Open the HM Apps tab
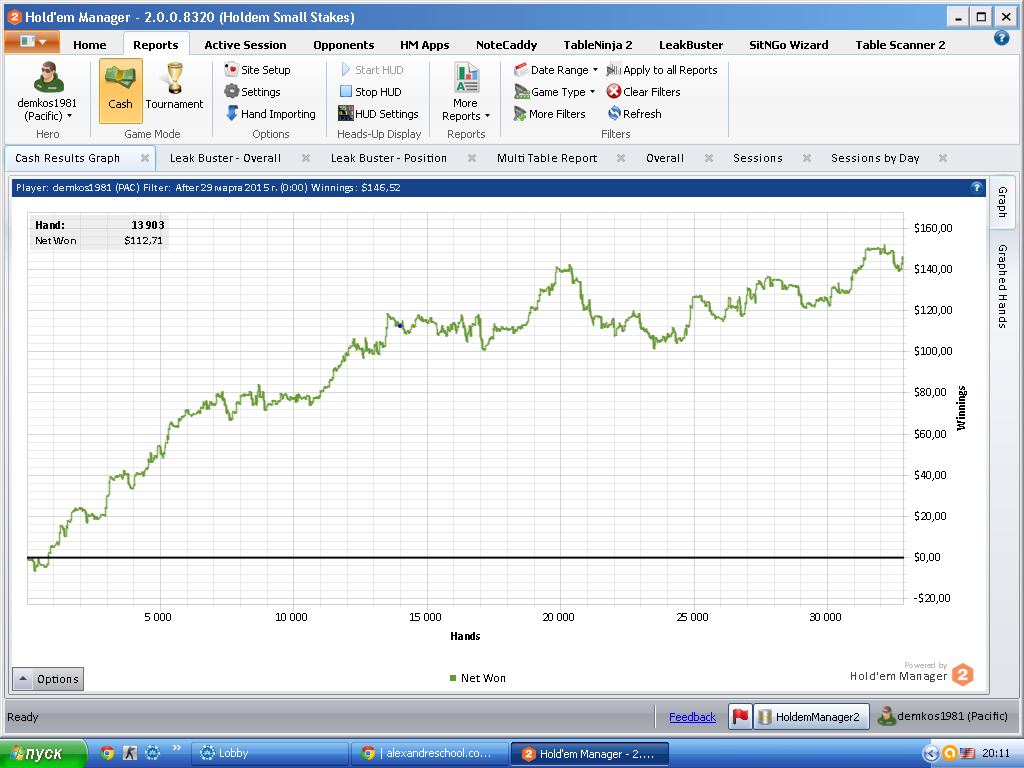1024x768 pixels. [x=424, y=45]
